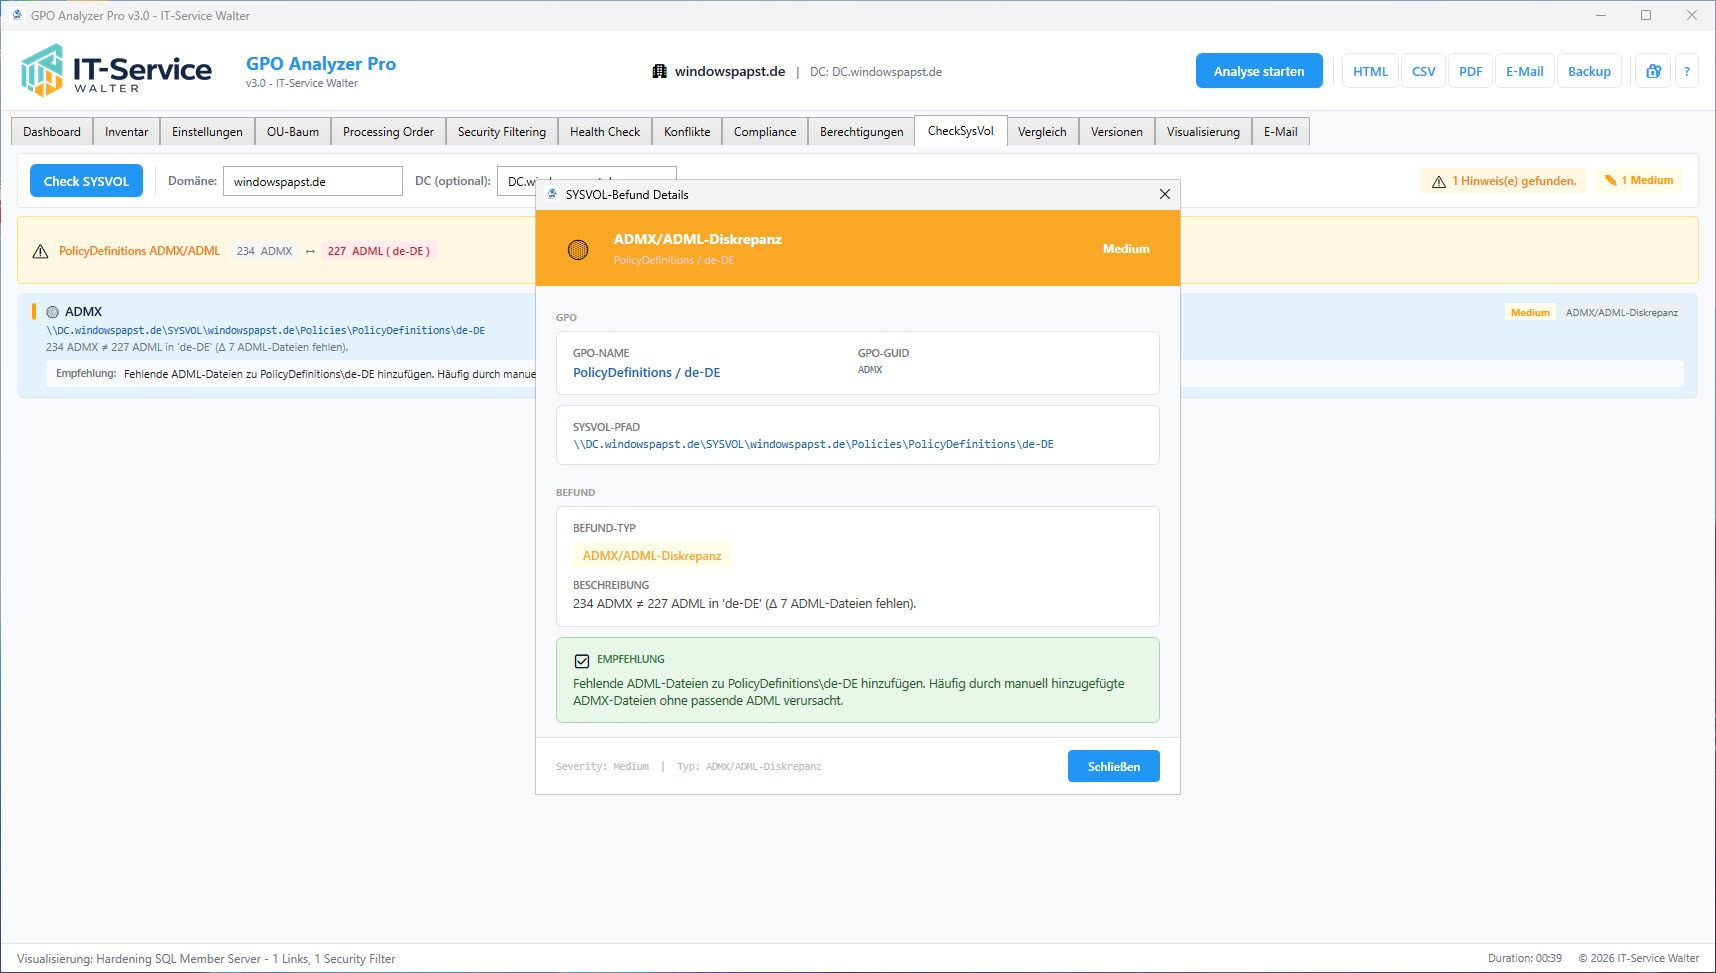Select the Compliance tab
Screen dimensions: 1716x973
tap(764, 131)
